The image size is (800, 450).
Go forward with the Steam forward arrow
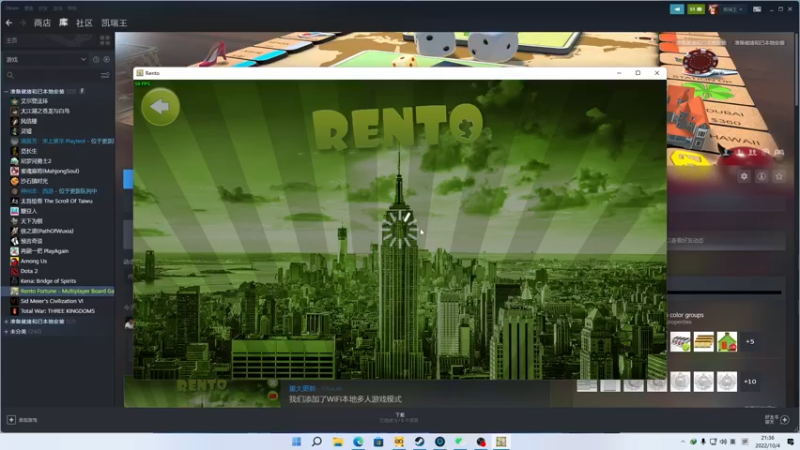tap(22, 23)
